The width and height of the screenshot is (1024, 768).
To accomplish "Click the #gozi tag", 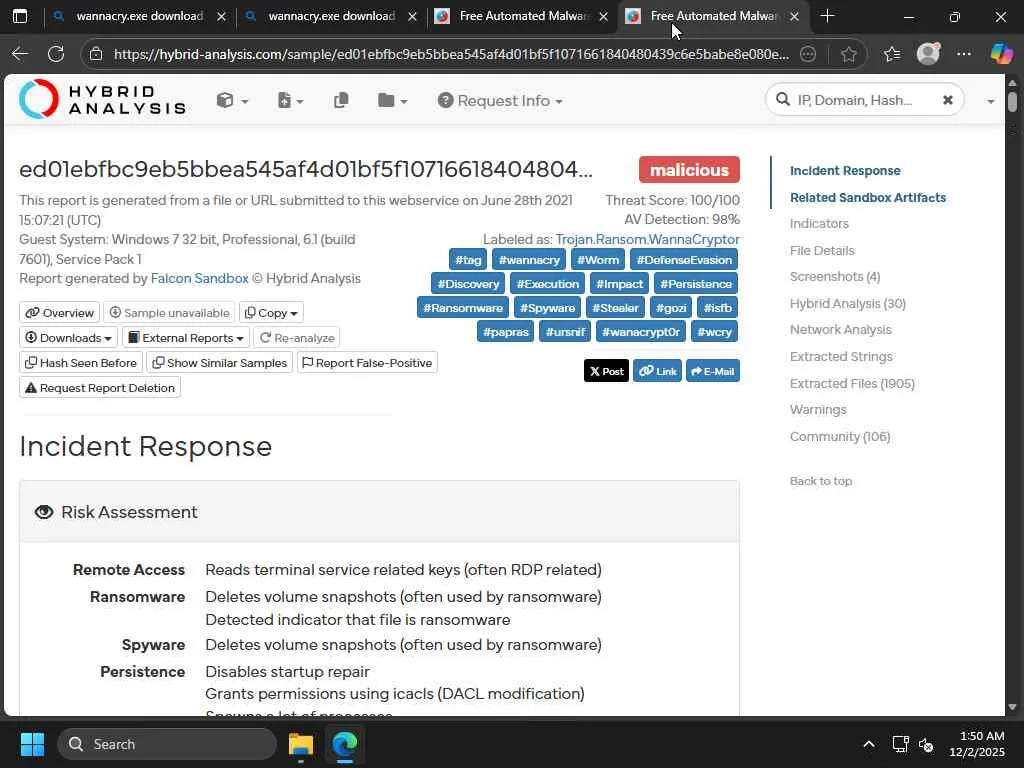I will (x=671, y=308).
